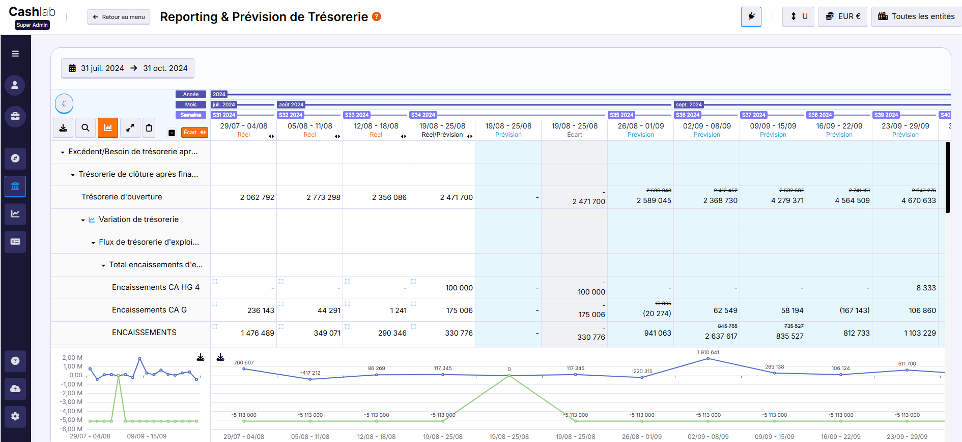Image resolution: width=962 pixels, height=442 pixels.
Task: Expand column arrows for 05/08 - 11/08
Action: [x=337, y=136]
